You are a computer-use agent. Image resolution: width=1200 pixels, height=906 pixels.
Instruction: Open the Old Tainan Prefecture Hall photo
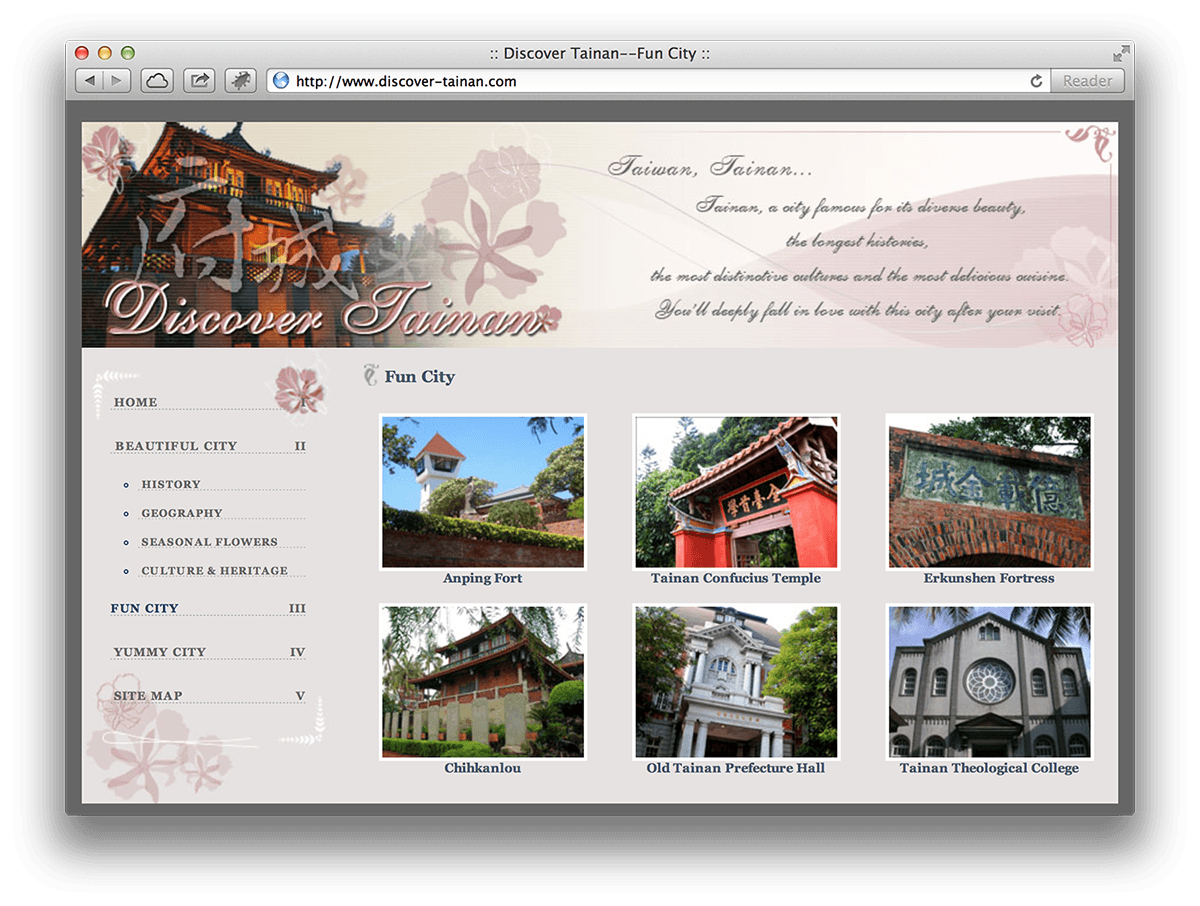[x=736, y=682]
